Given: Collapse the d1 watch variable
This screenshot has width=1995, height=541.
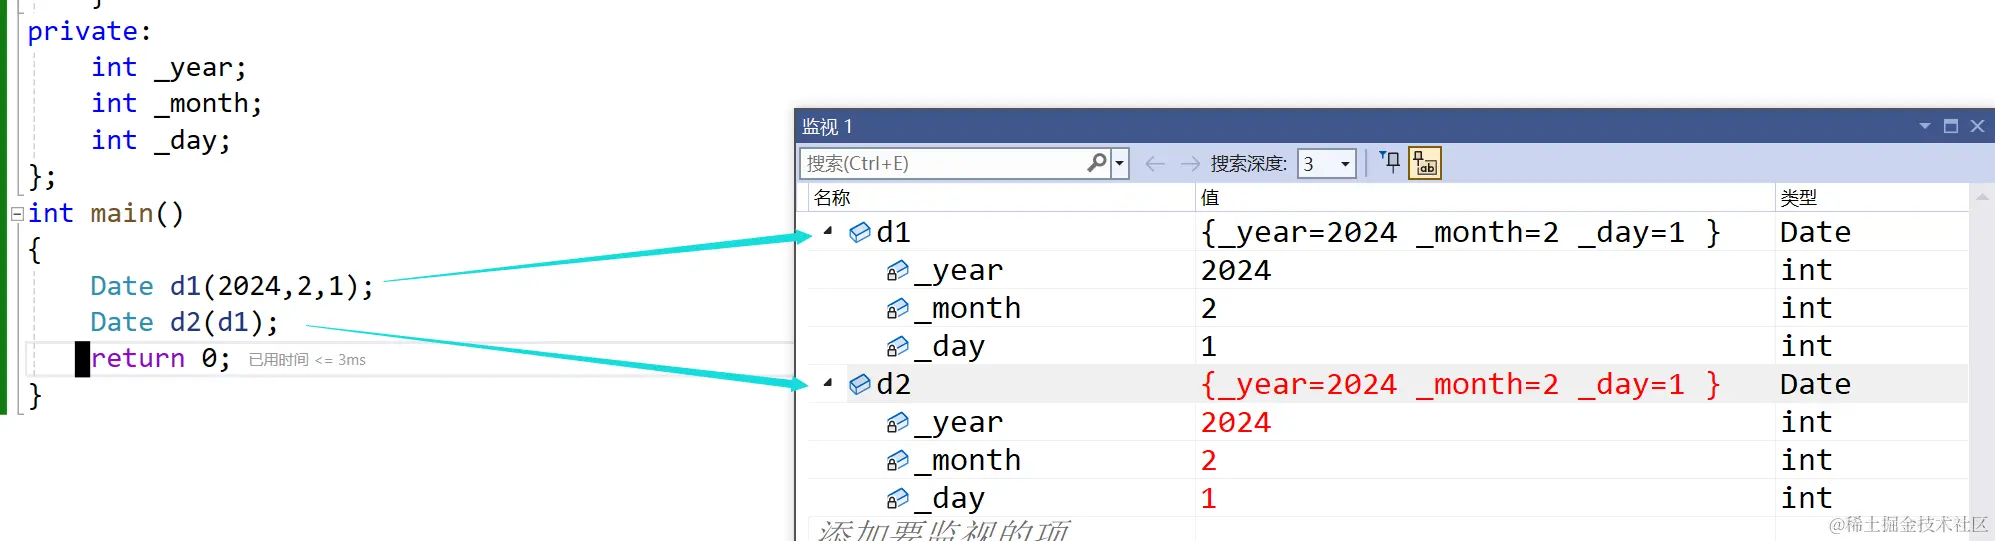Looking at the screenshot, I should click(828, 231).
